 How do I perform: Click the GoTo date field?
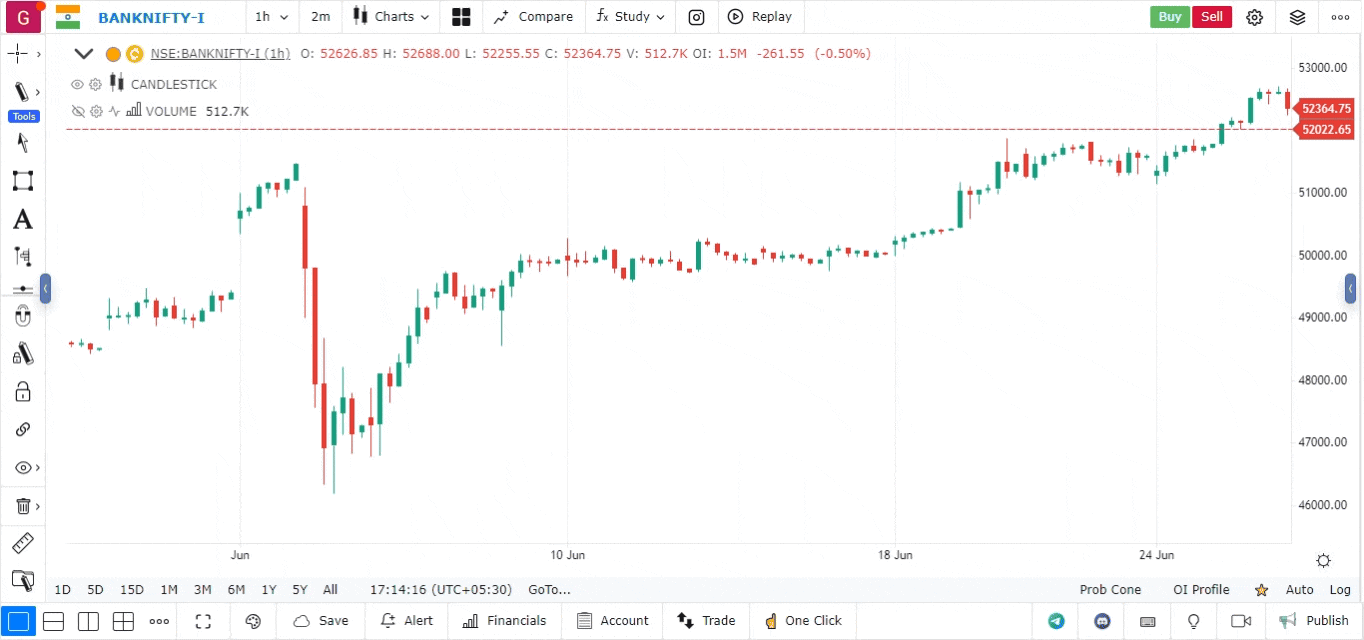tap(548, 590)
